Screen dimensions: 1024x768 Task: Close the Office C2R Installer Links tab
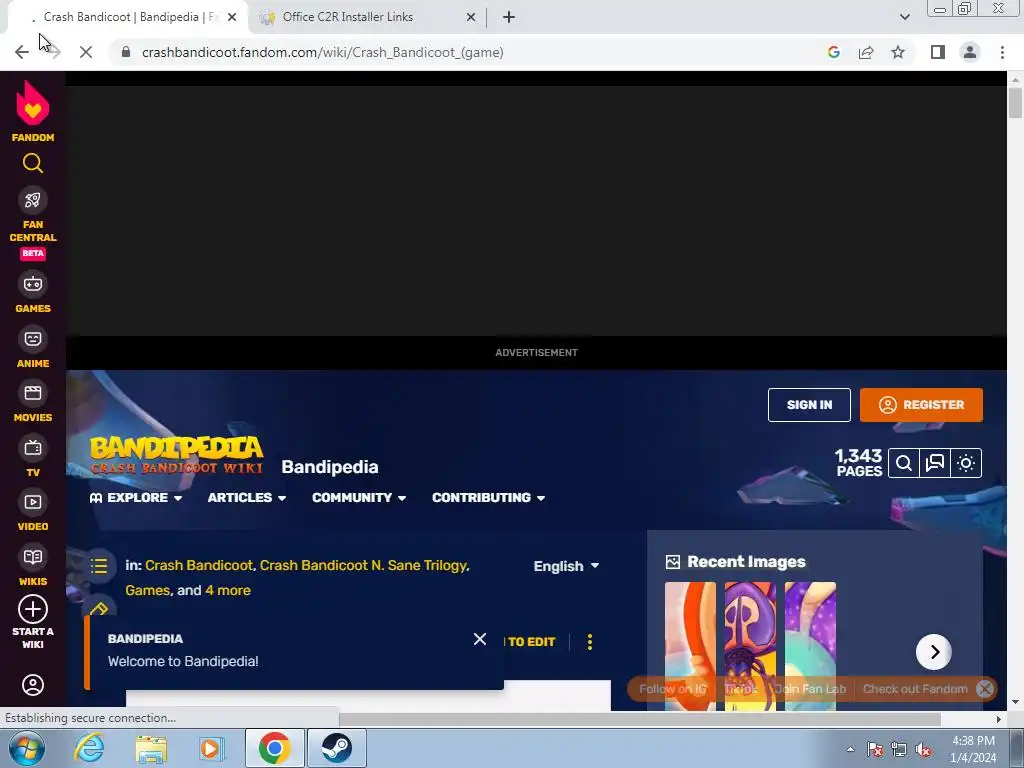(471, 18)
